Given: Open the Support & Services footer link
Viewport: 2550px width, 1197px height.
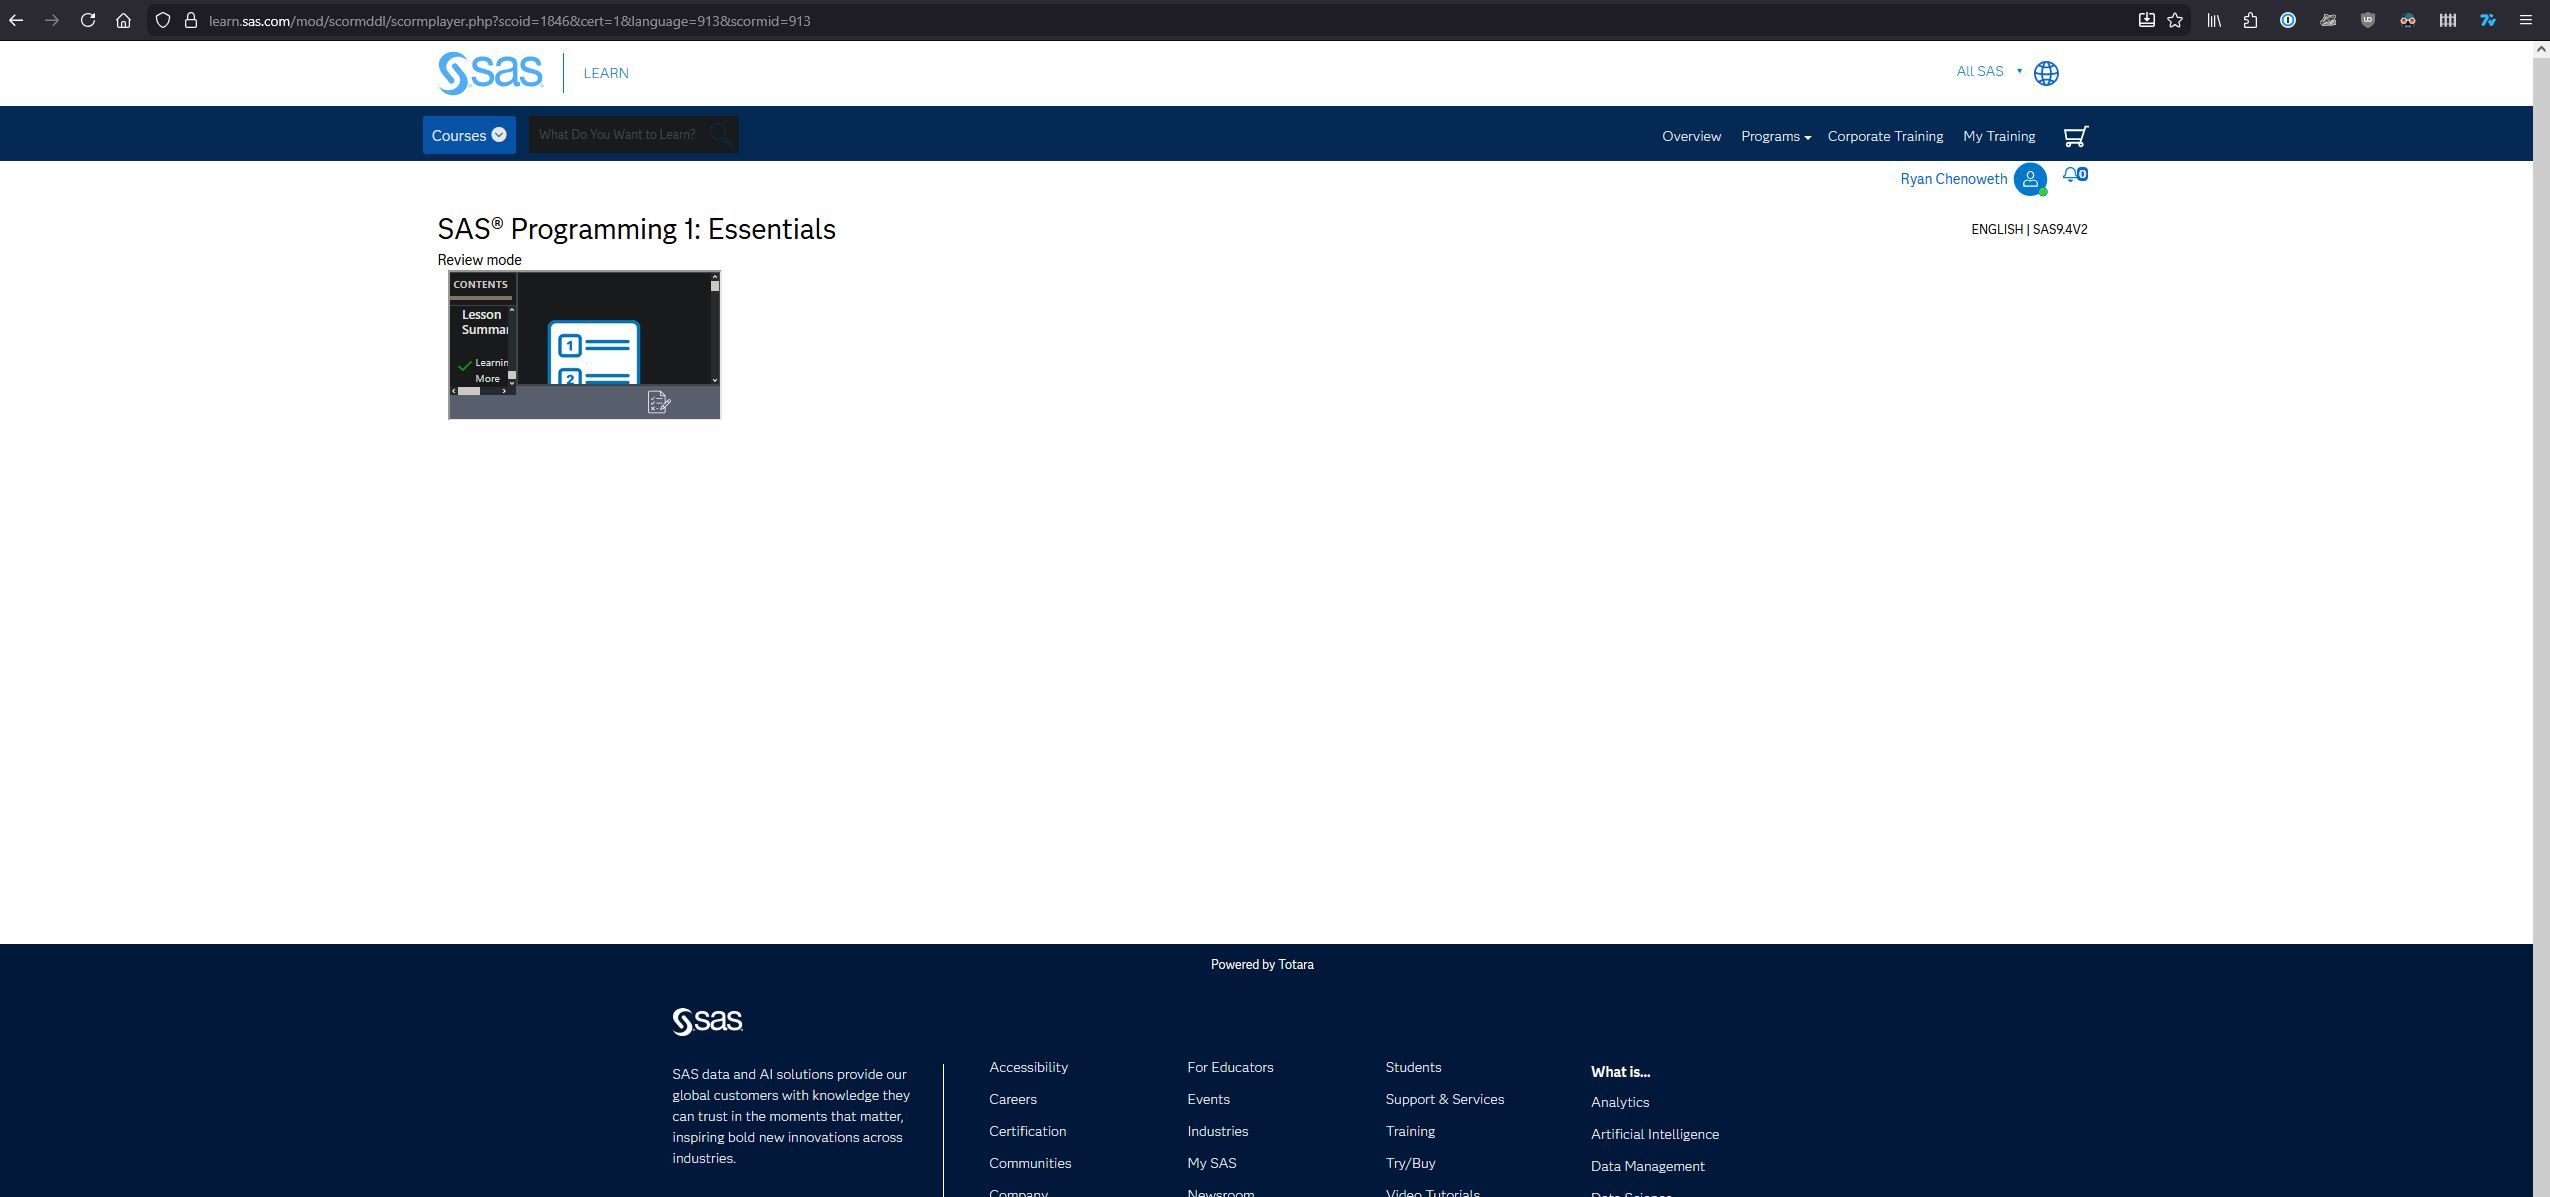Looking at the screenshot, I should (x=1444, y=1099).
